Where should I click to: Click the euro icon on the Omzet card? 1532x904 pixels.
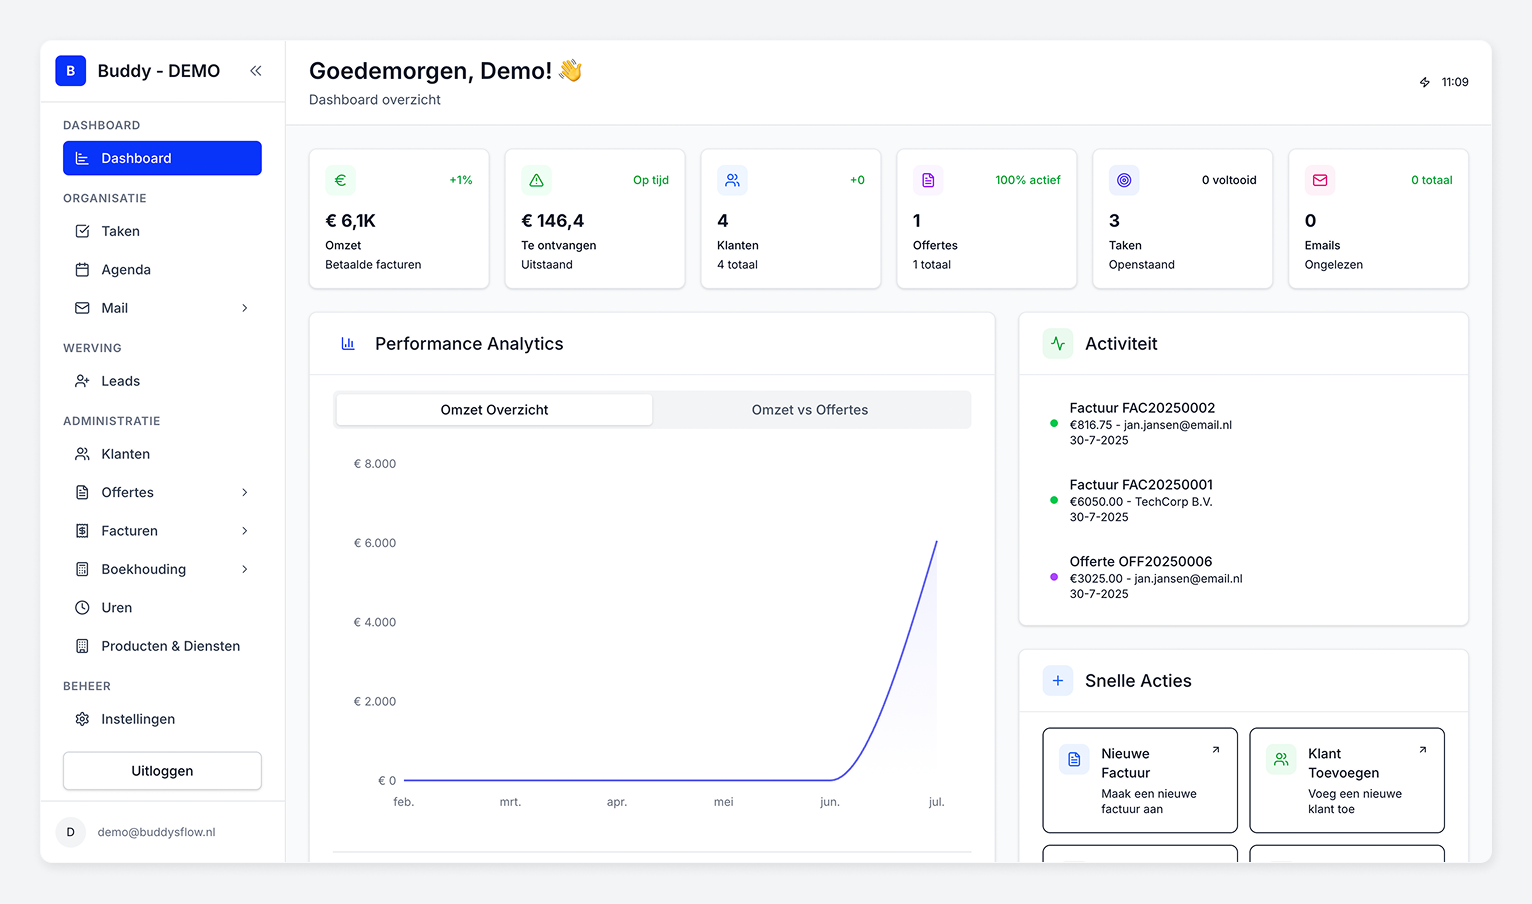pyautogui.click(x=340, y=180)
